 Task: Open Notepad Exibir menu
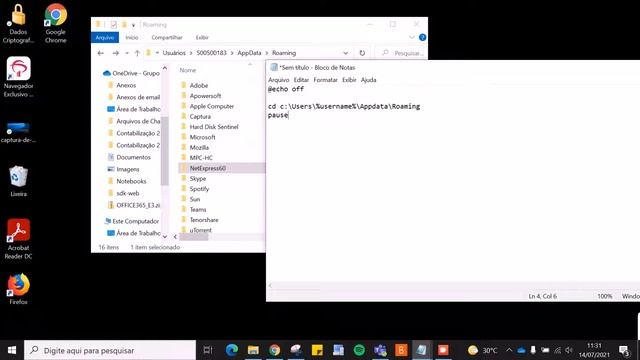pyautogui.click(x=349, y=80)
